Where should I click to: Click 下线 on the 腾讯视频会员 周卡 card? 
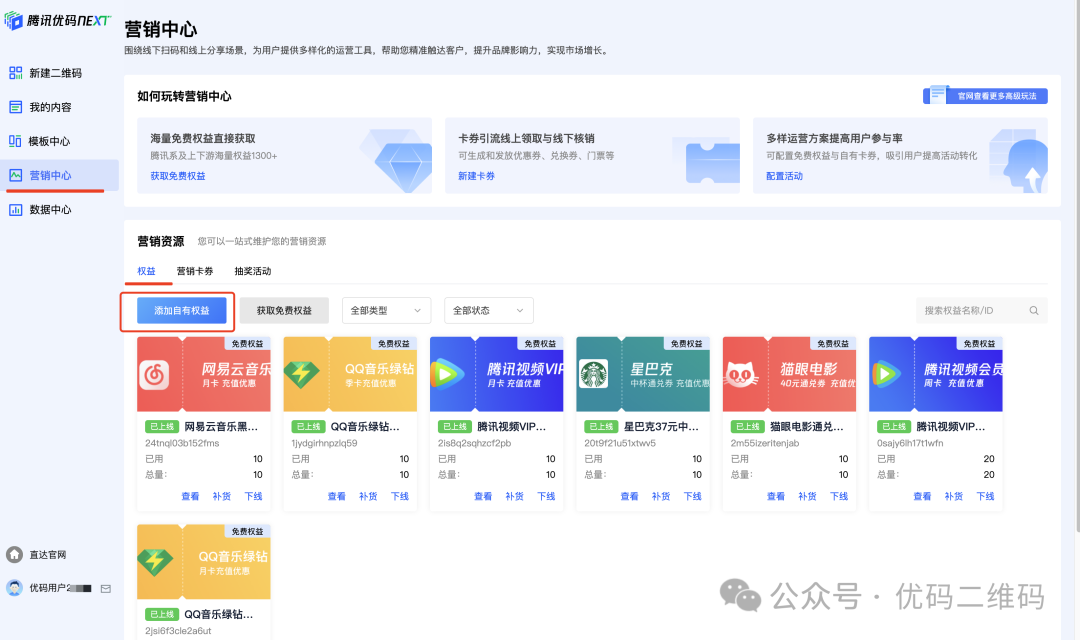pyautogui.click(x=986, y=496)
